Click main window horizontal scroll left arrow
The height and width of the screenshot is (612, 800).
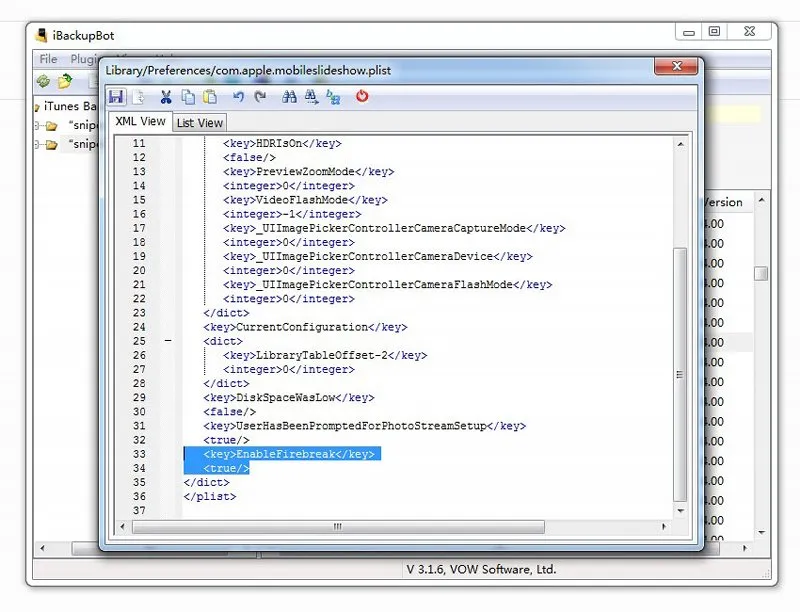point(42,549)
